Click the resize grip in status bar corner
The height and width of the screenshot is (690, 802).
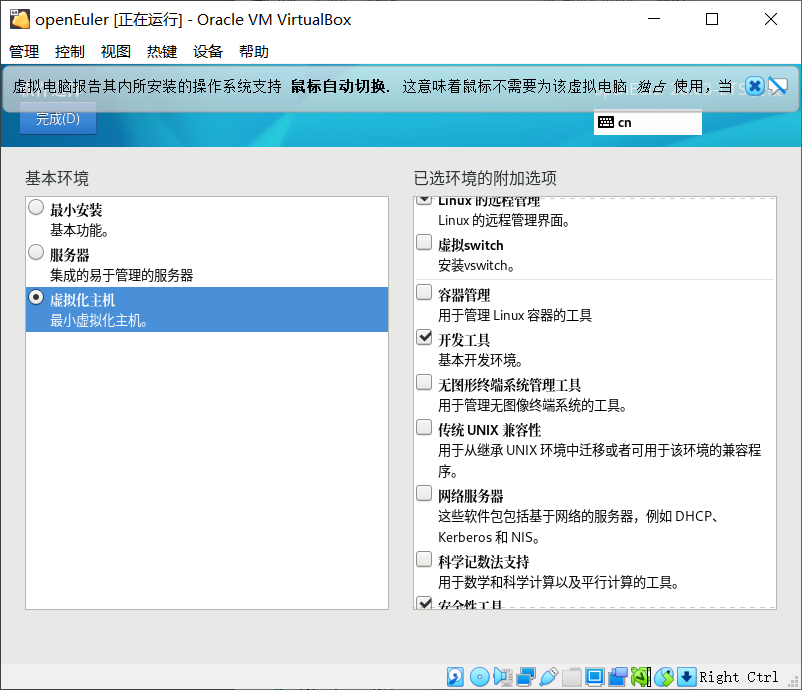pyautogui.click(x=794, y=683)
